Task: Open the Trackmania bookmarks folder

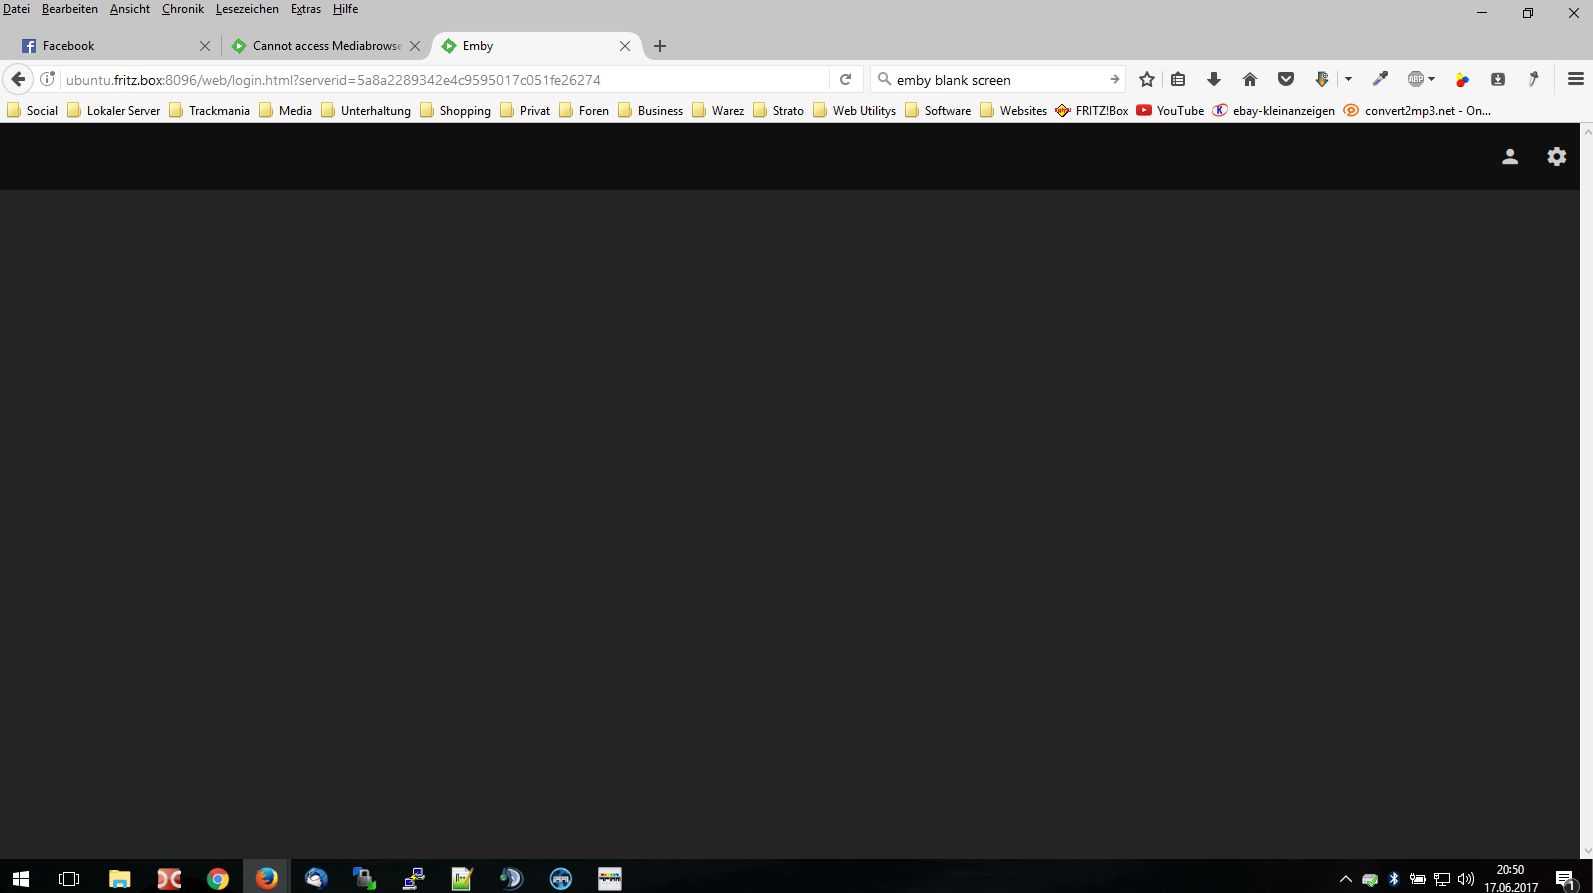Action: point(210,111)
